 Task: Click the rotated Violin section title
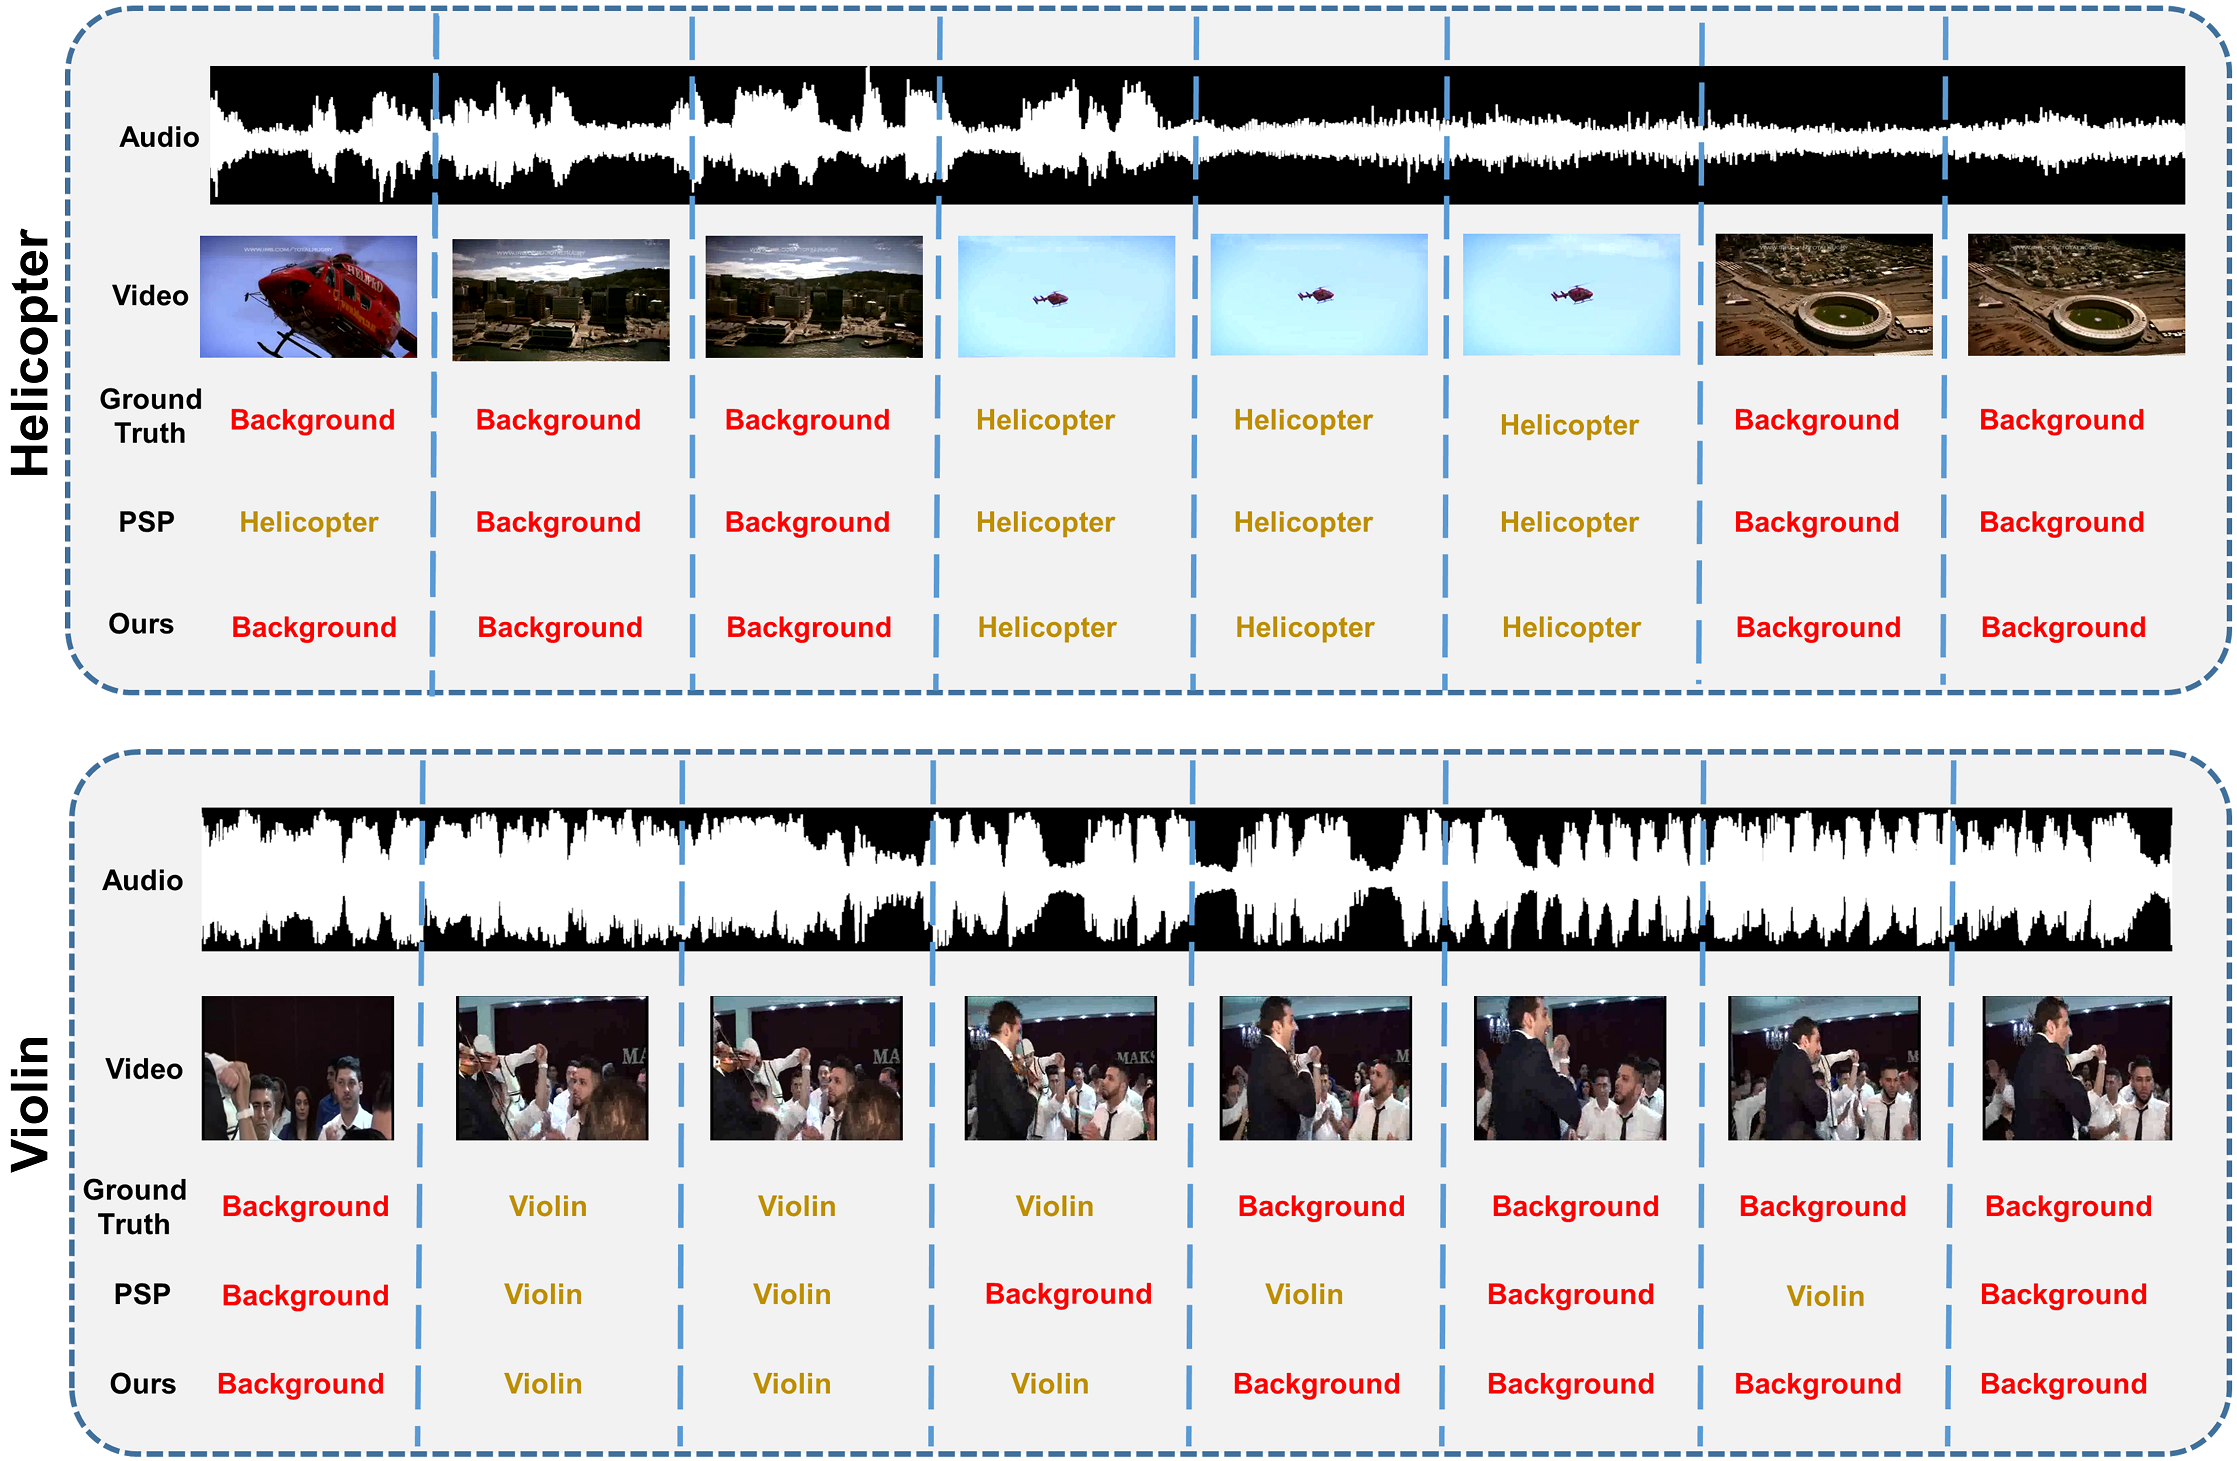tap(32, 1103)
